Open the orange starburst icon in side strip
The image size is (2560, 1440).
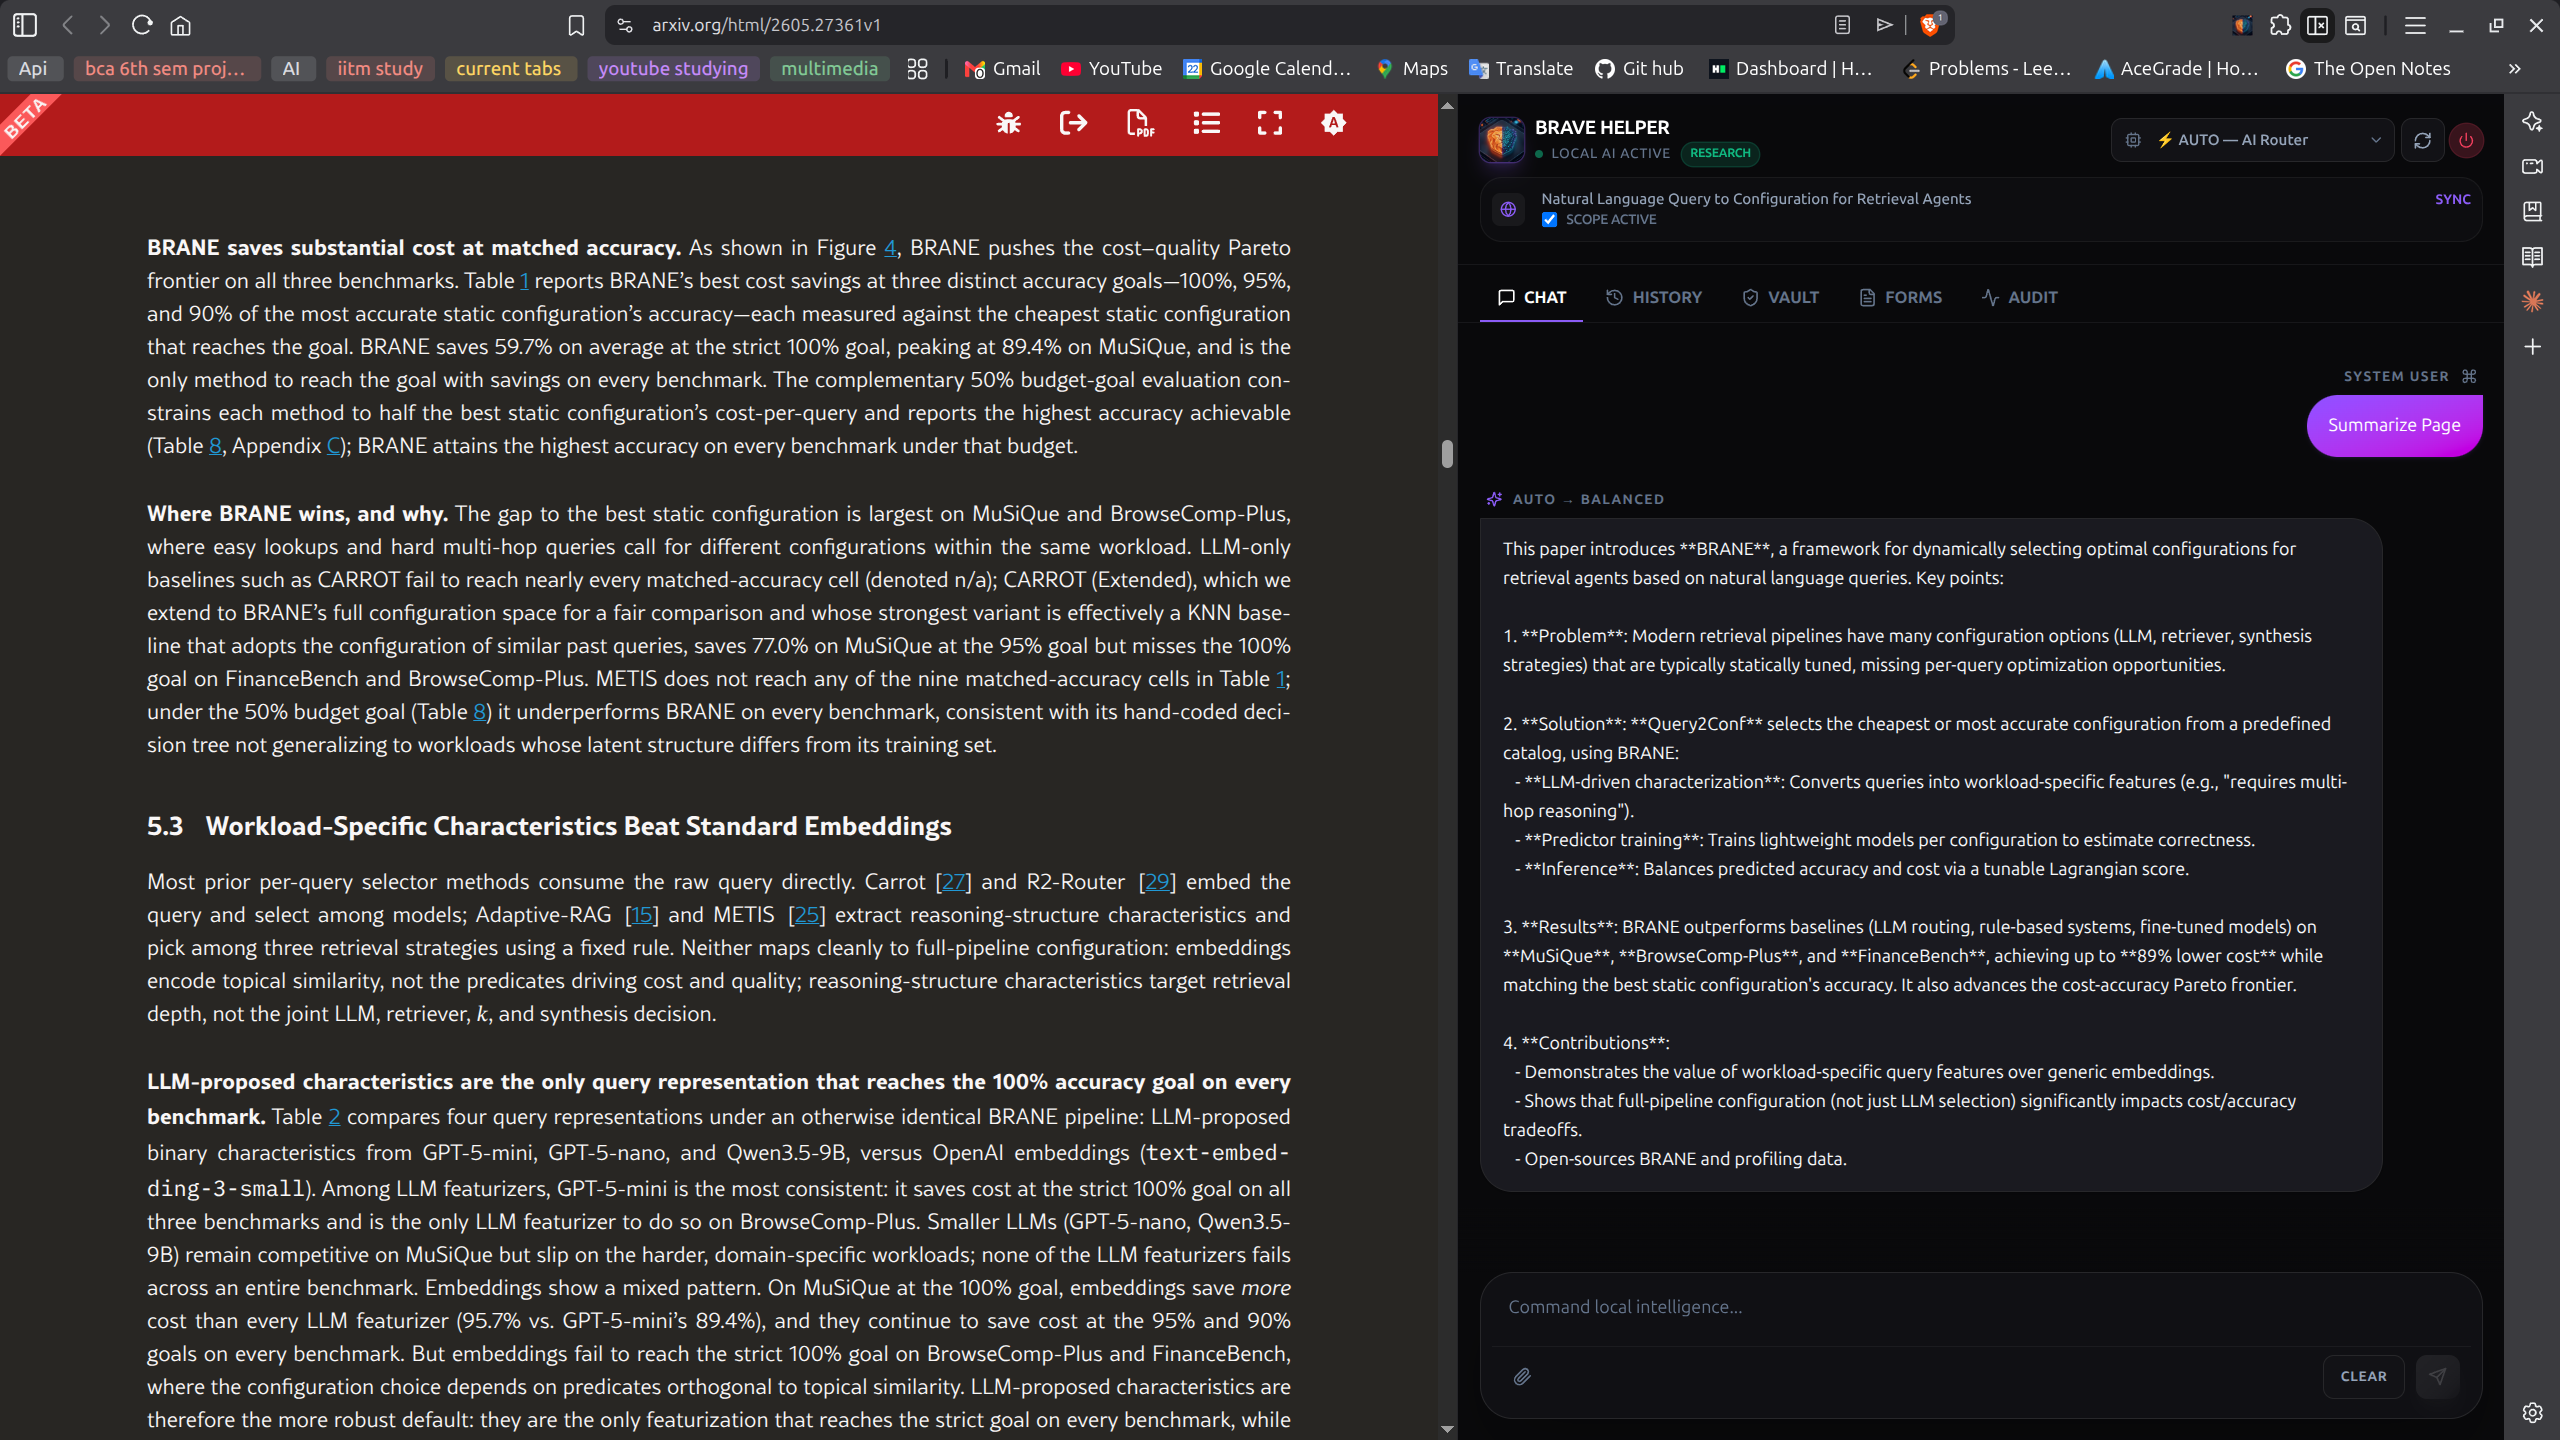tap(2532, 301)
